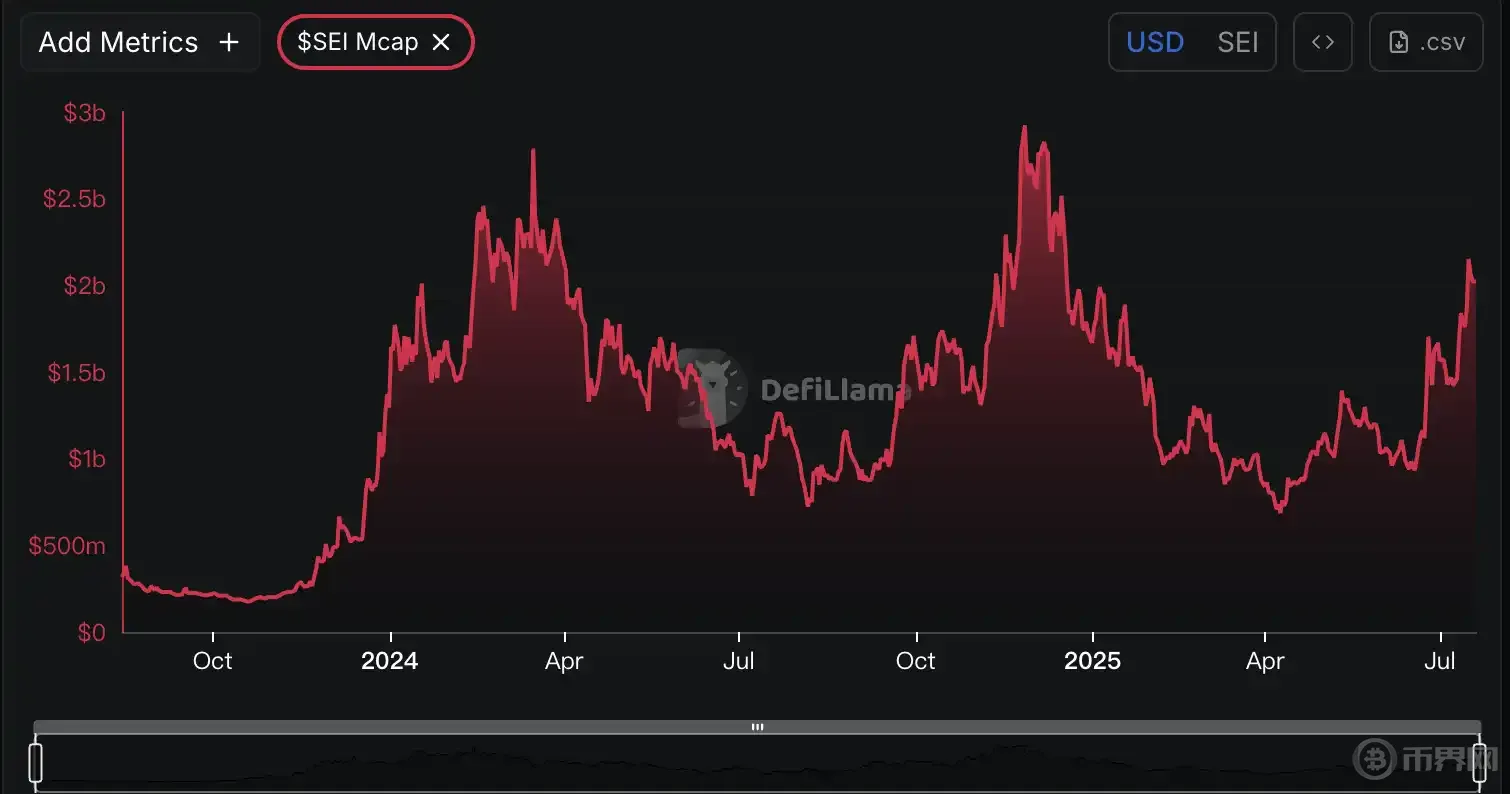Open the embed code icon button
1510x794 pixels.
click(x=1322, y=42)
